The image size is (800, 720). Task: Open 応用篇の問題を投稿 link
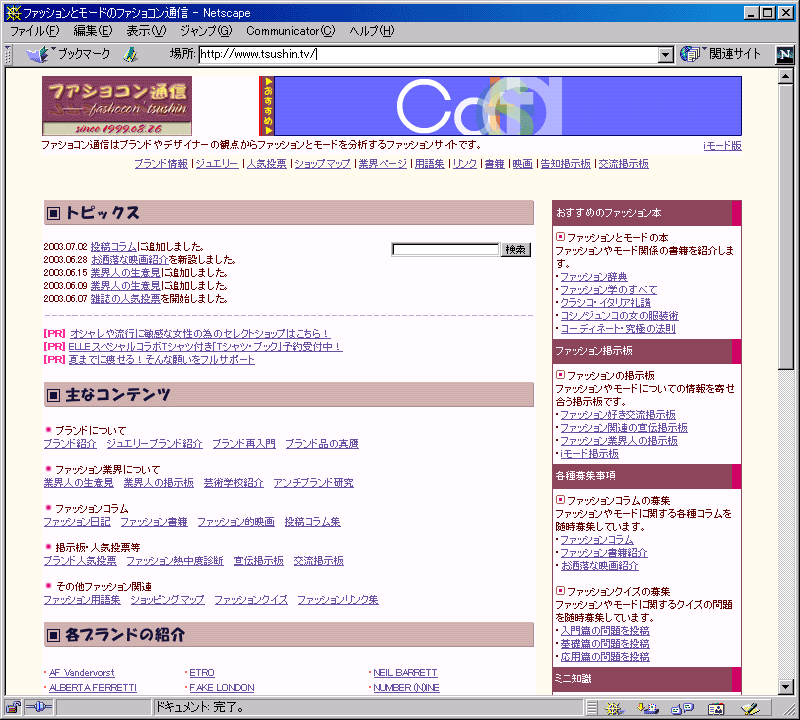pos(605,657)
